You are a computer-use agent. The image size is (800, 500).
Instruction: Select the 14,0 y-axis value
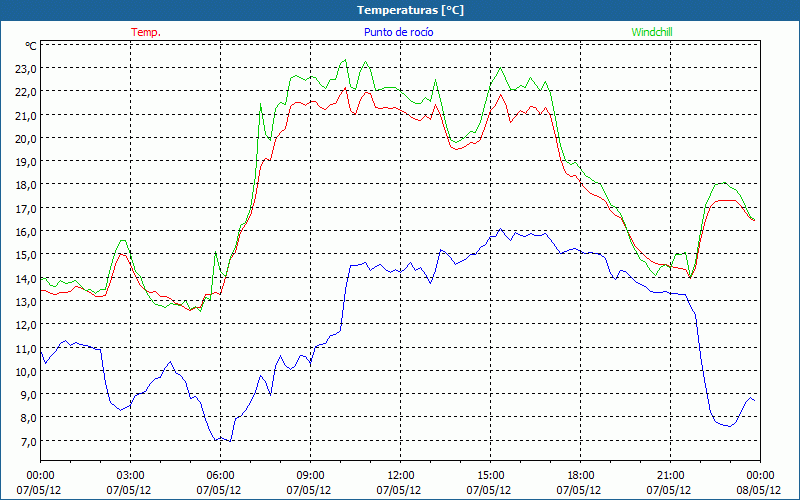pos(26,279)
